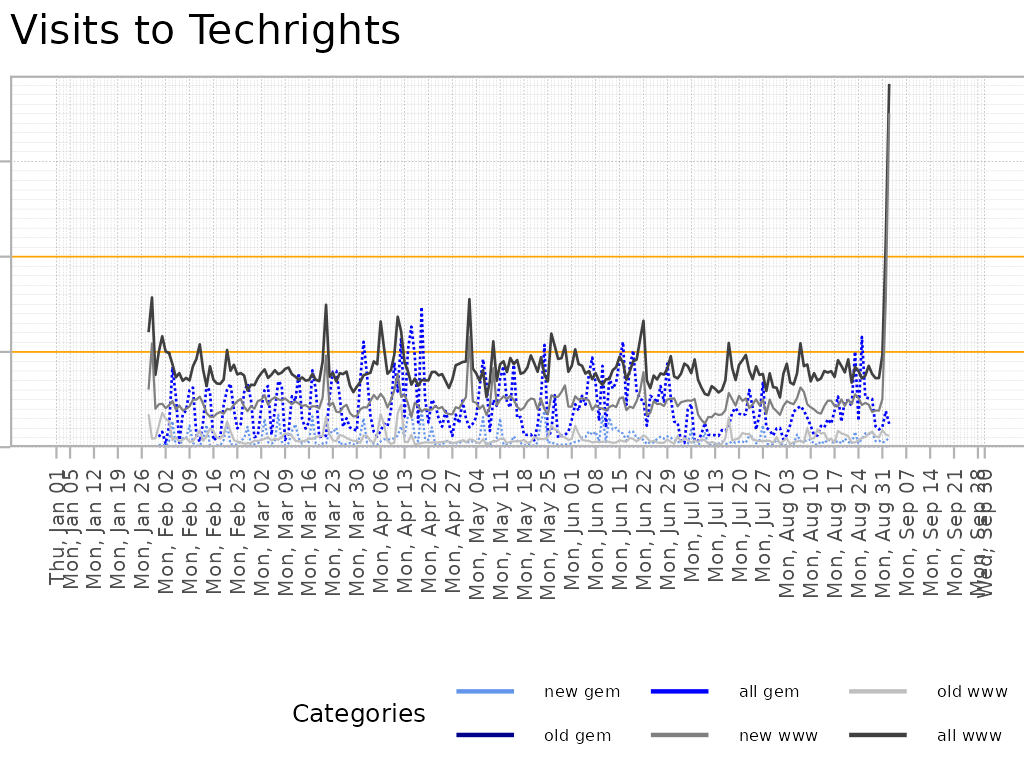This screenshot has height=759, width=1024.
Task: Click the 'Mon, Sep 14' axis label
Action: 930,532
